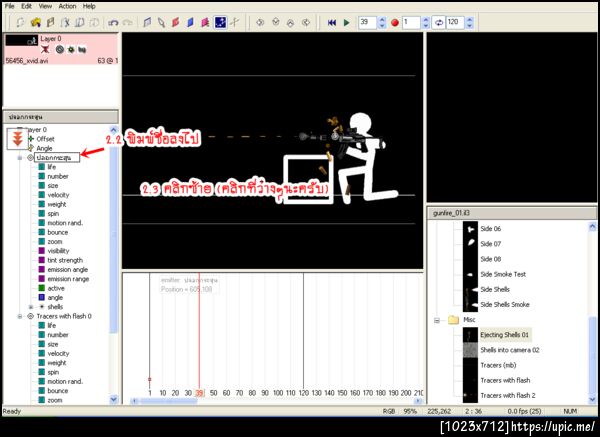Click the gear icon under Layer 0
Screen dimensions: 600x437
[71, 49]
